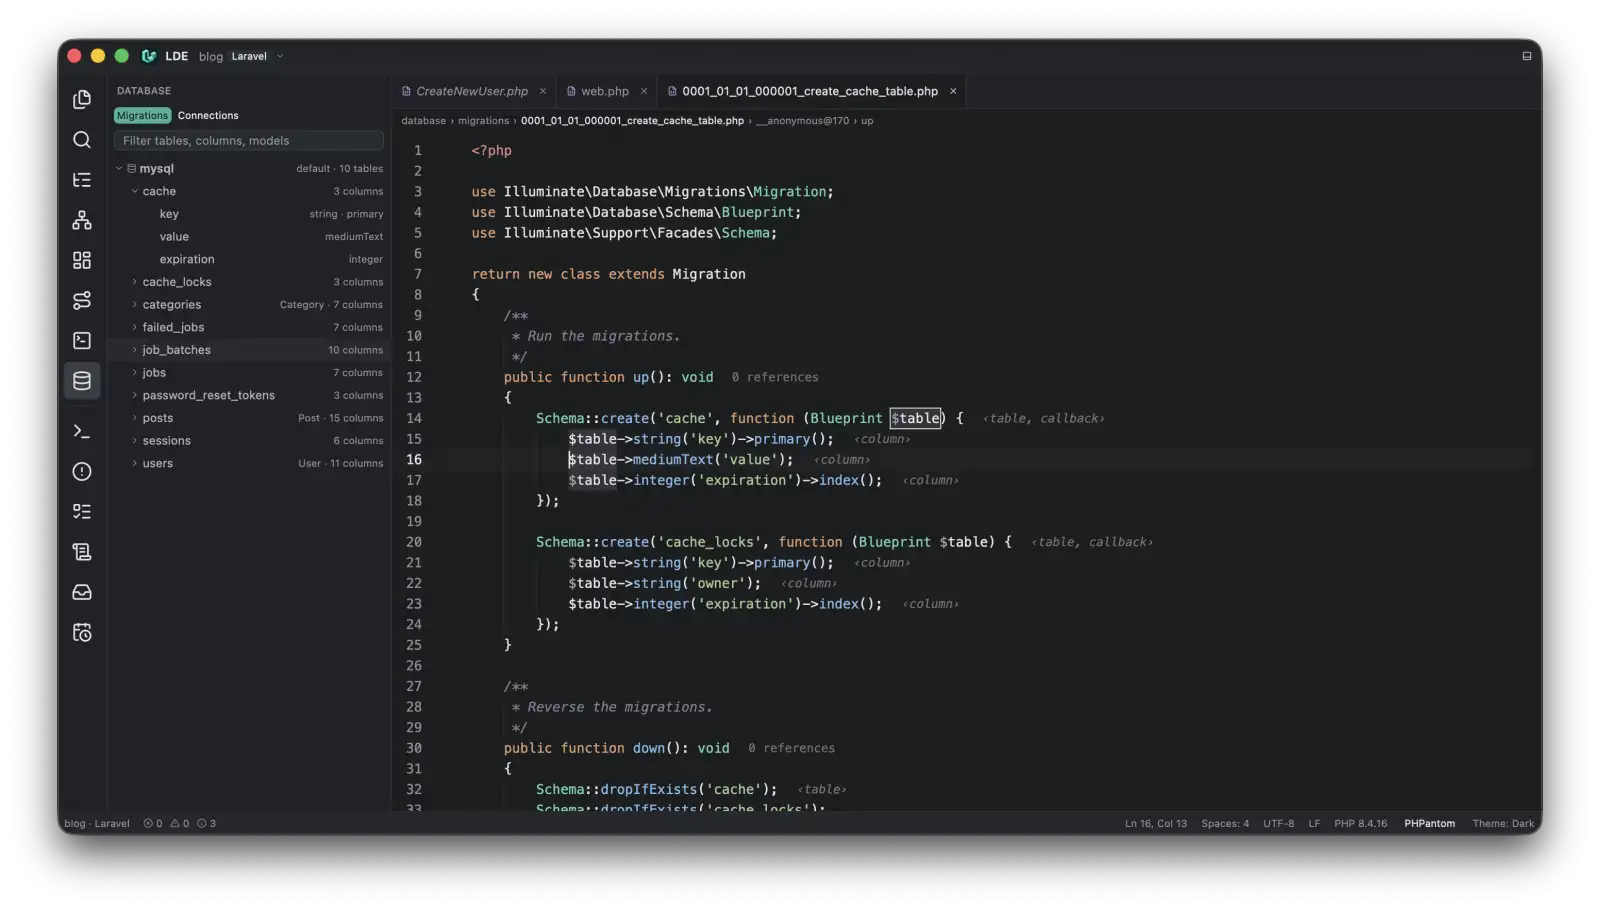Close the create_cache_table.php tab
1600x911 pixels.
point(953,91)
